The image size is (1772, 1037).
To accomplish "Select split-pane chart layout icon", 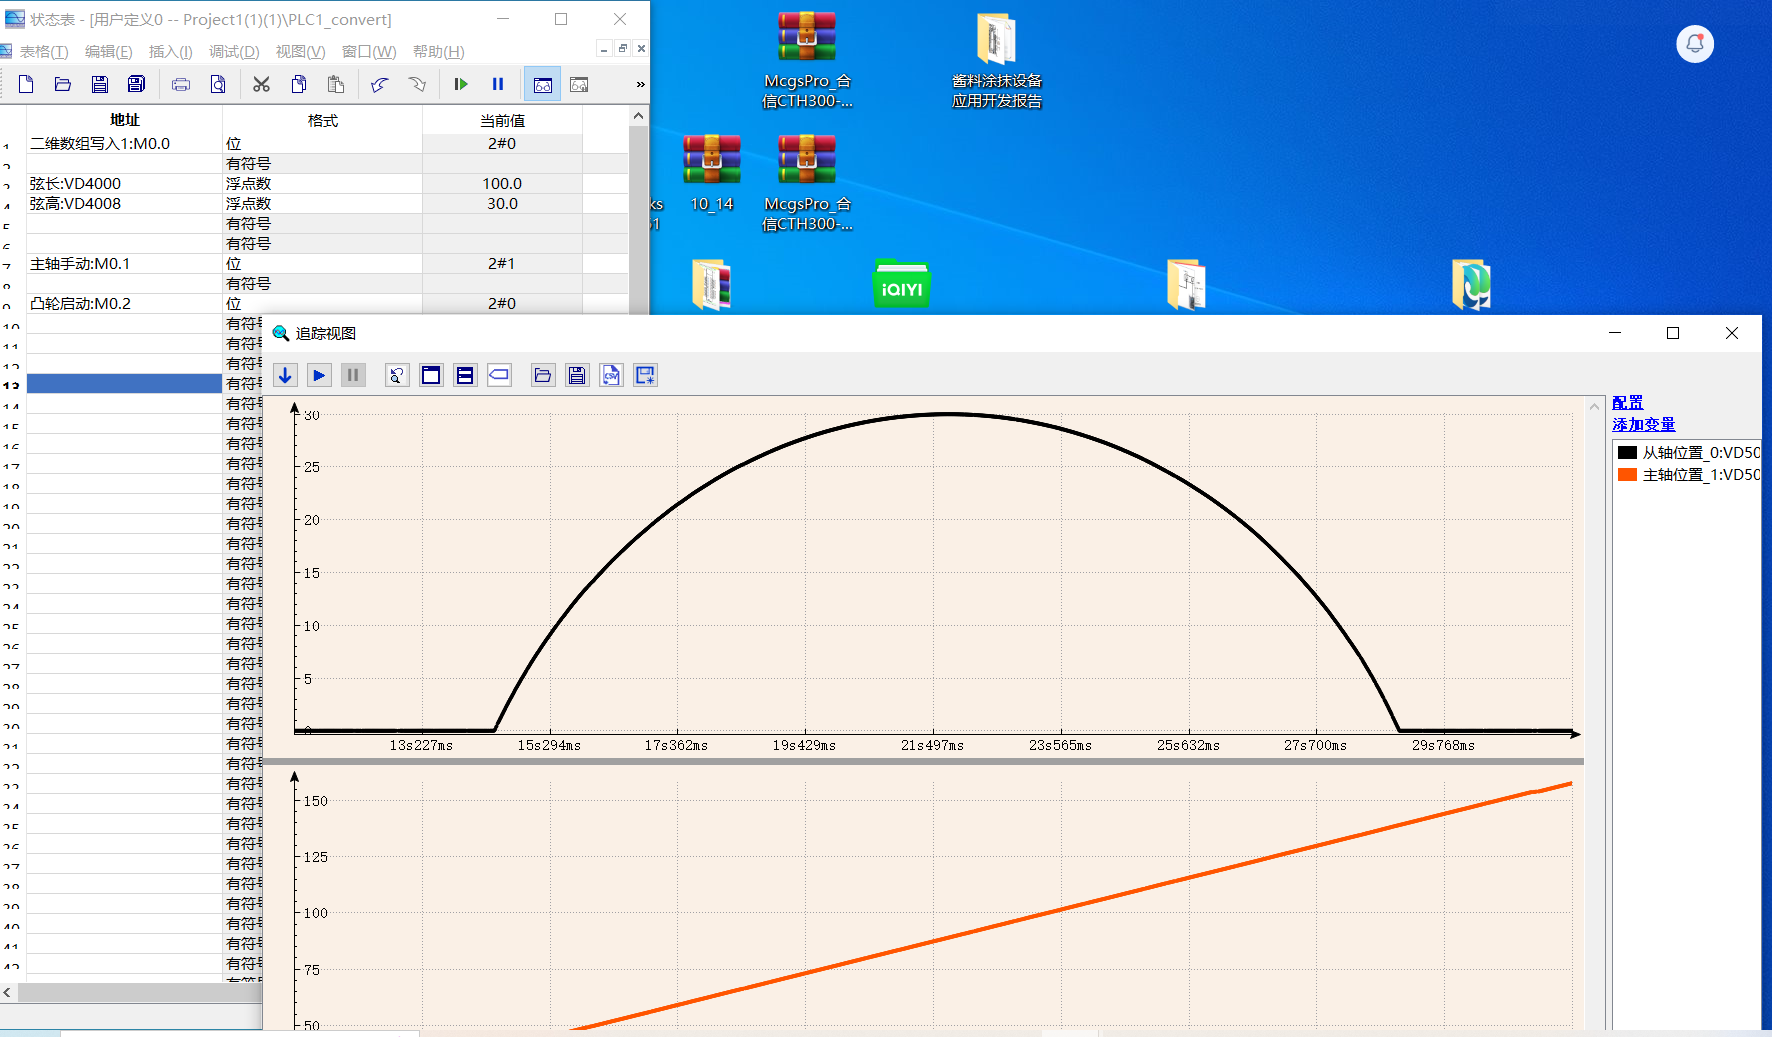I will [465, 375].
